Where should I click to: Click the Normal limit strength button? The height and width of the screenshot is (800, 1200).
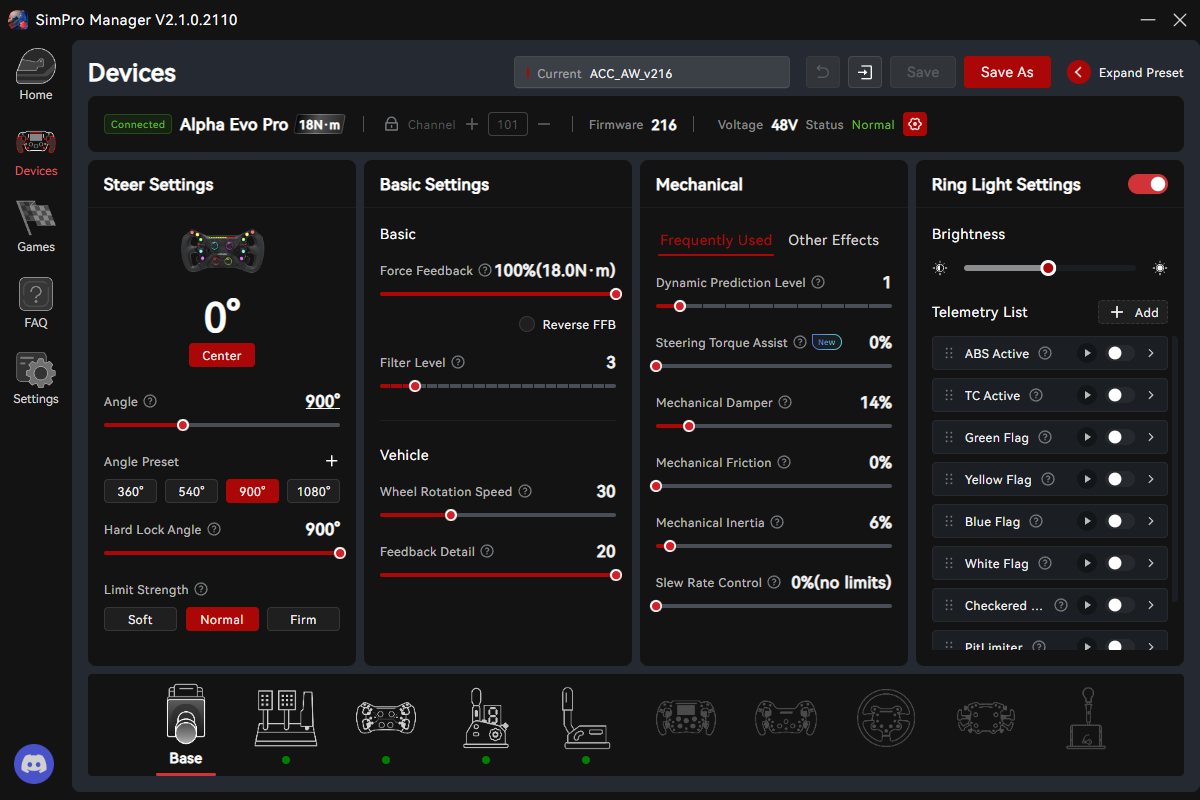pos(222,619)
